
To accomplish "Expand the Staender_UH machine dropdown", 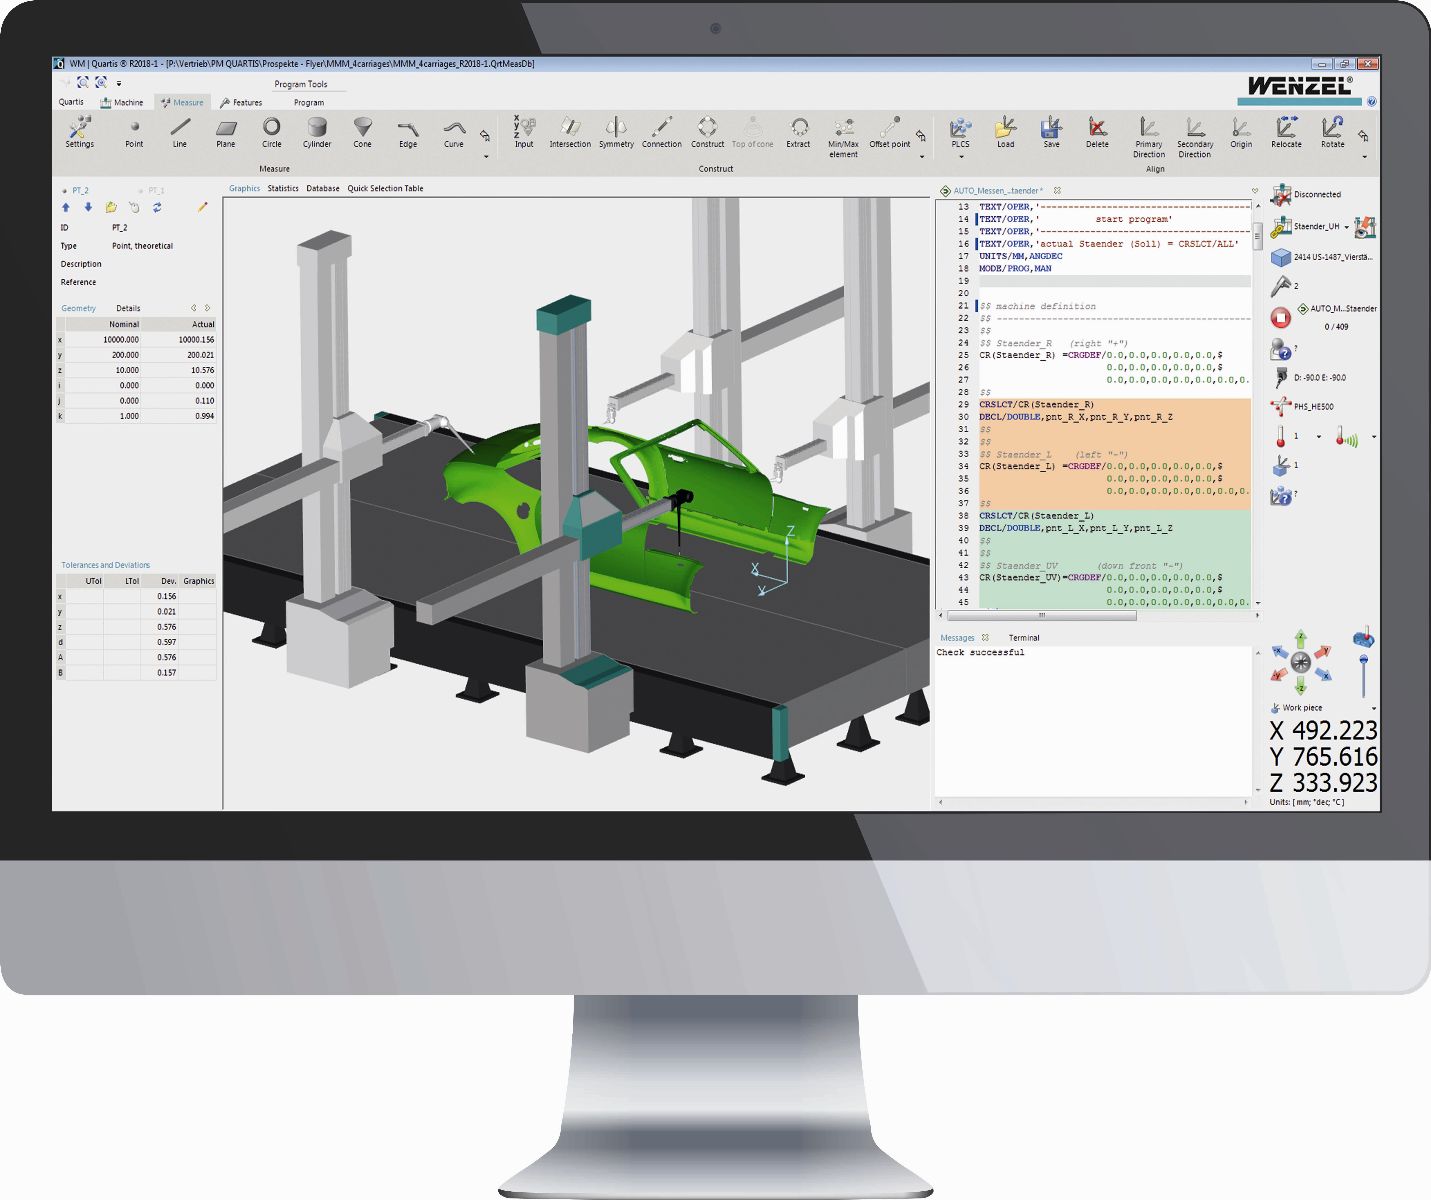I will tap(1346, 228).
